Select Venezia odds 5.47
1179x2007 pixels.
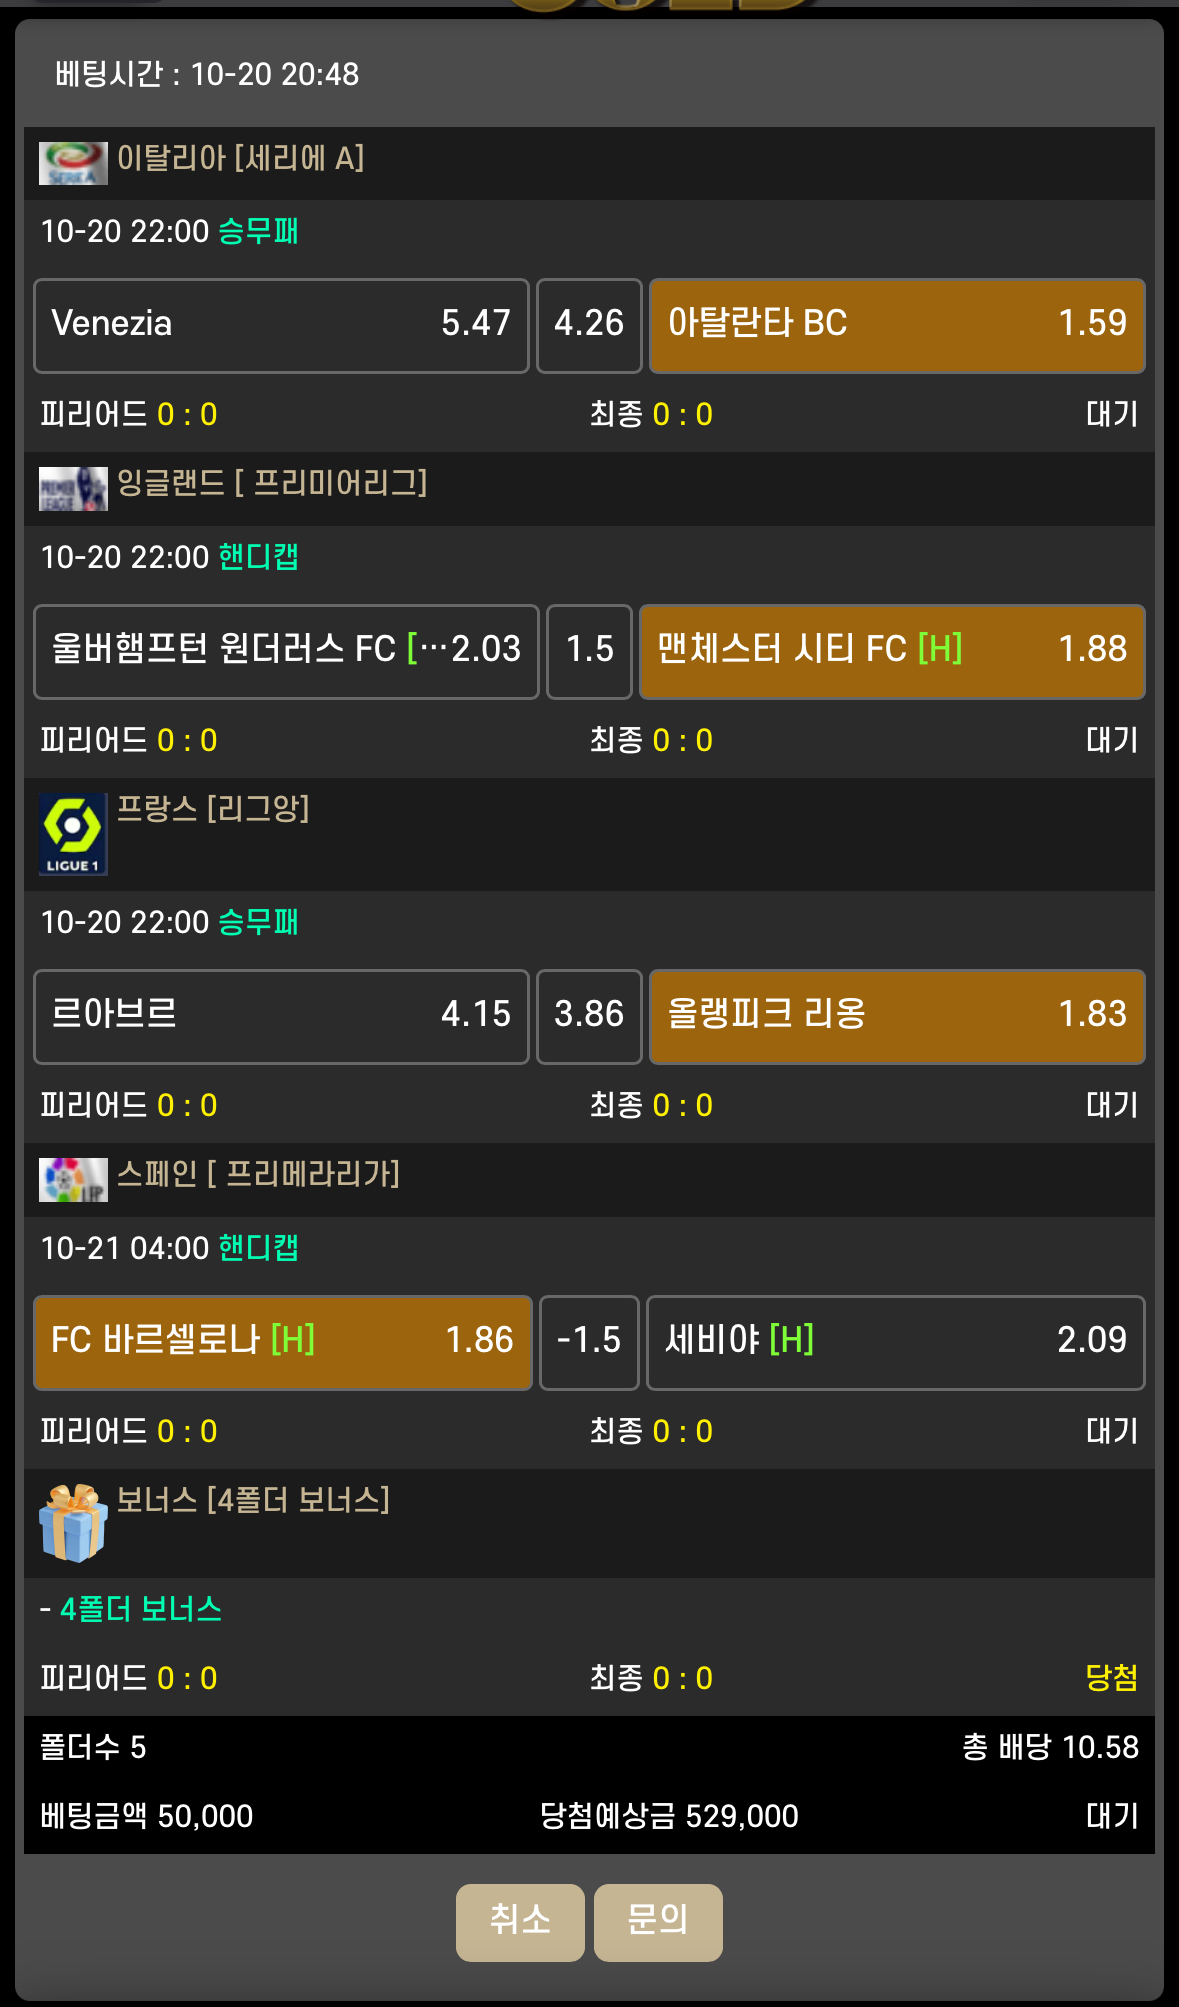(x=281, y=325)
